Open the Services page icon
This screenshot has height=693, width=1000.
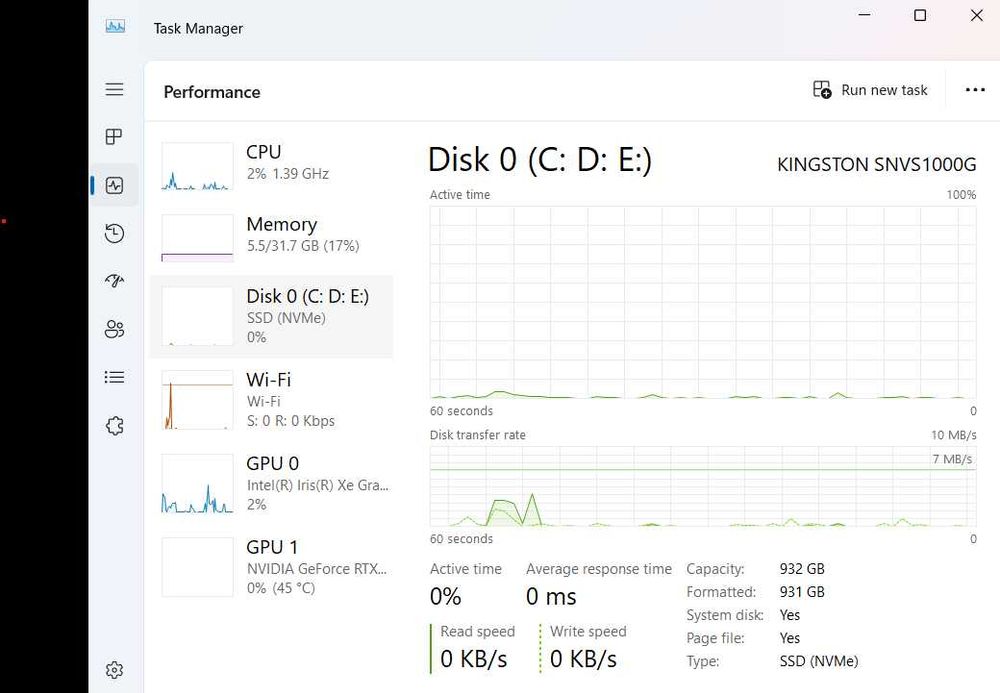[x=115, y=426]
